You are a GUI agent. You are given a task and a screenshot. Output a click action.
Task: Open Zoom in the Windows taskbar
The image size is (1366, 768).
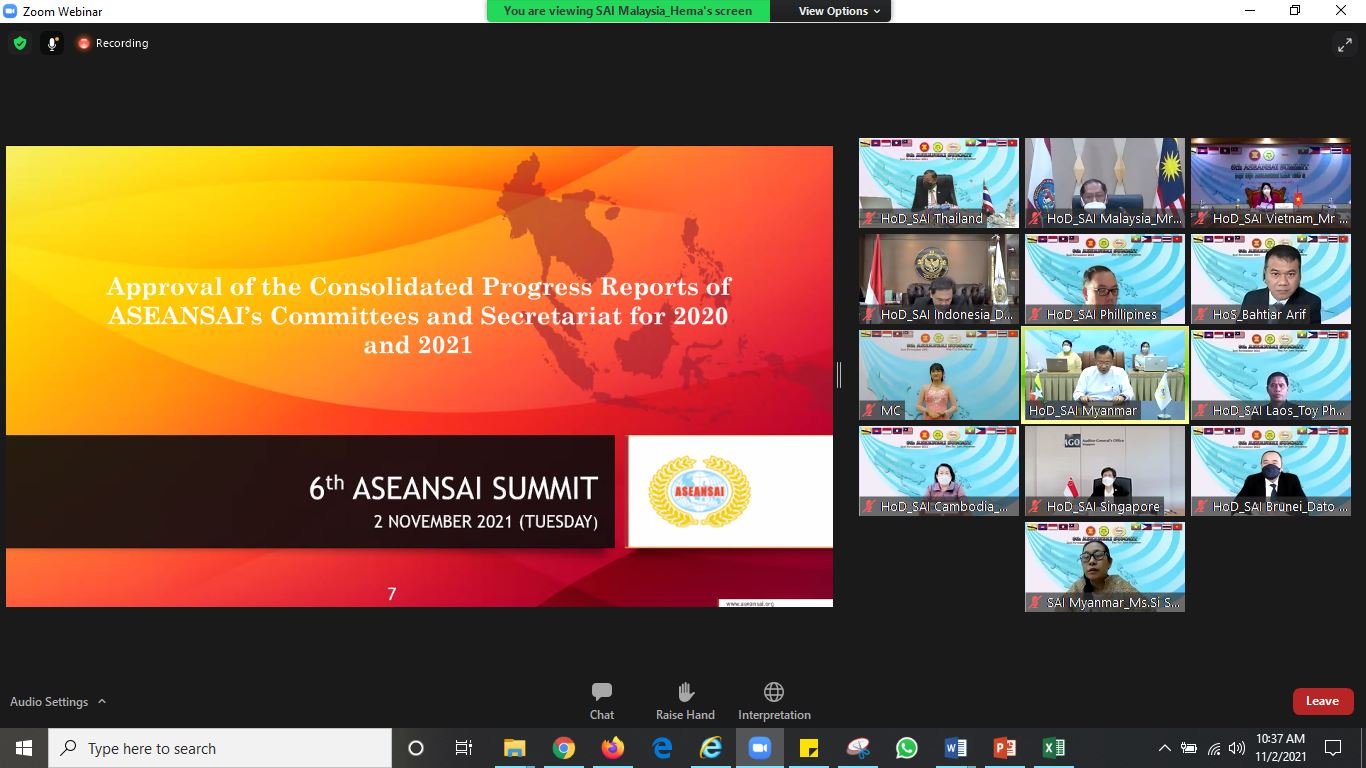pyautogui.click(x=759, y=748)
